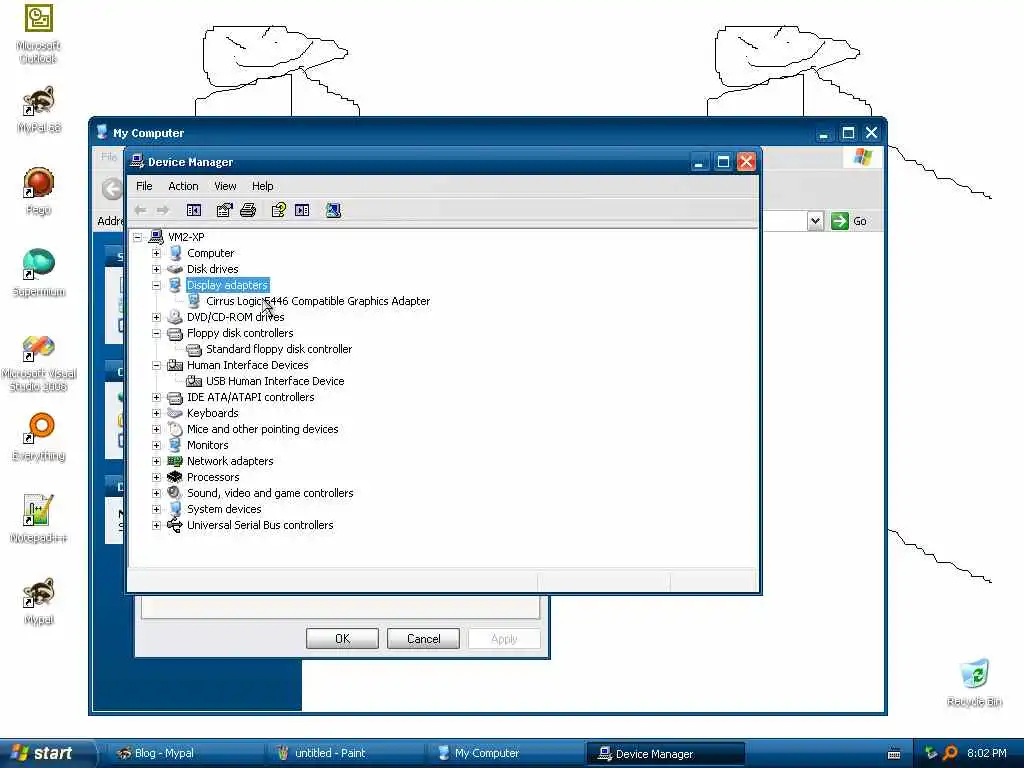The height and width of the screenshot is (768, 1024).
Task: Expand the Network adapters category
Action: (157, 461)
